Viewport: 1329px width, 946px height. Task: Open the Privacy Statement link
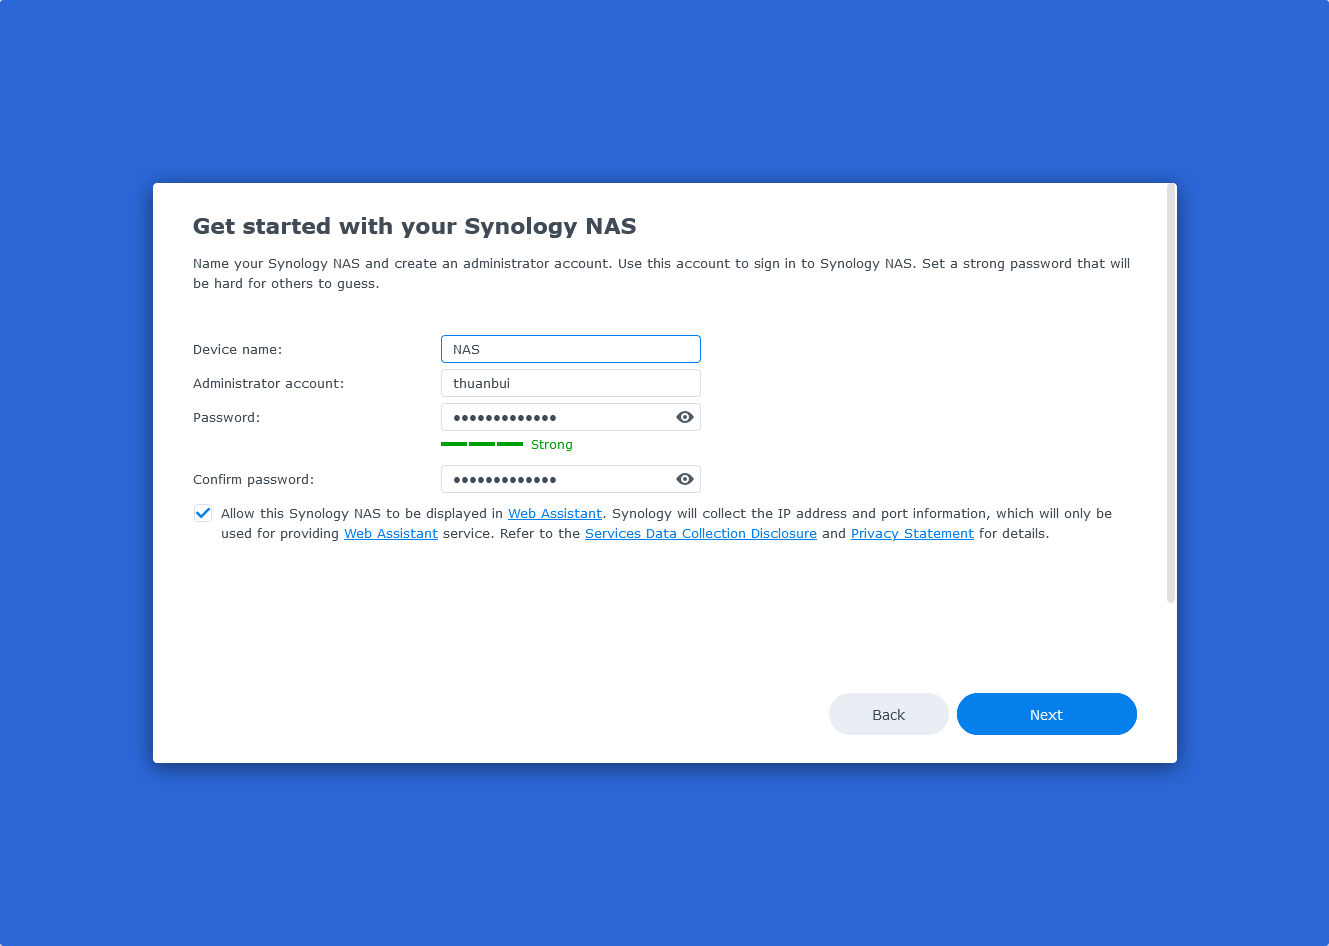coord(912,533)
